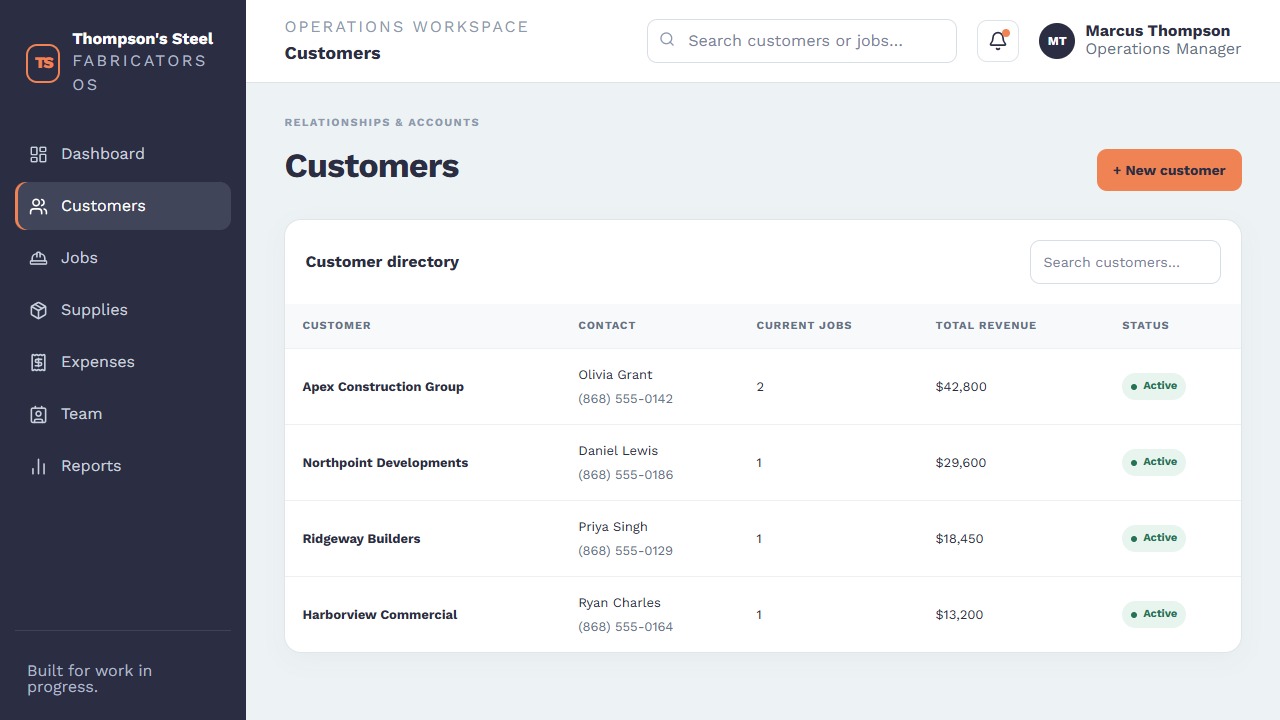
Task: Click the MT user avatar
Action: [1057, 41]
